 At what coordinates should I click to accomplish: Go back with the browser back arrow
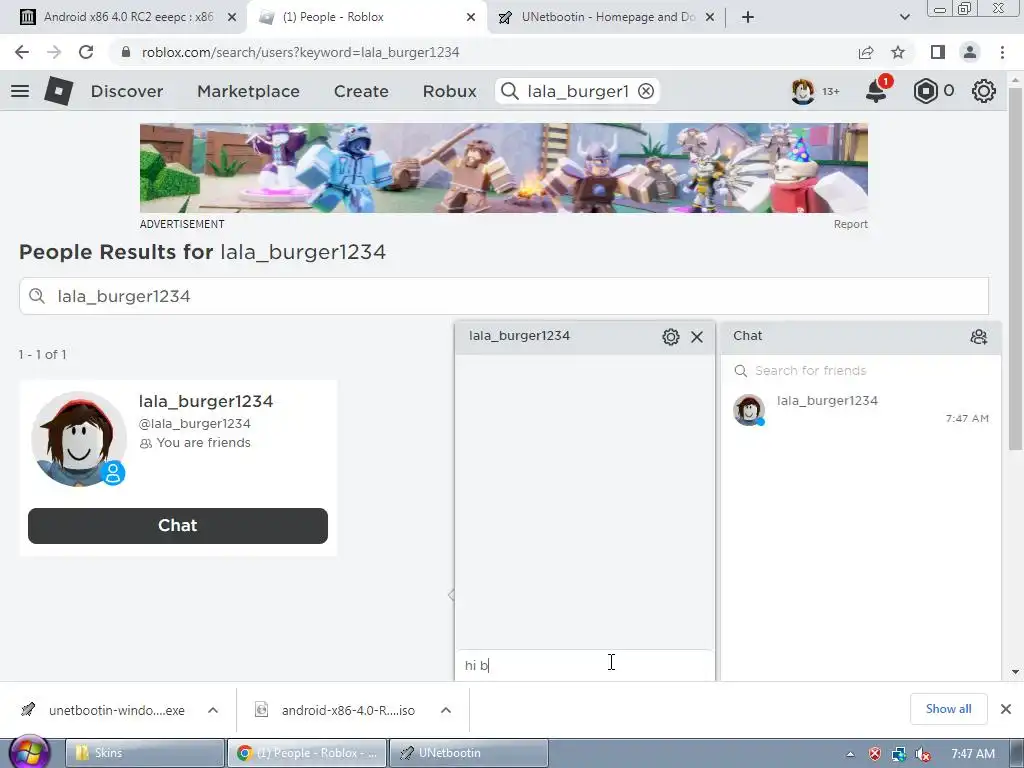click(x=22, y=52)
